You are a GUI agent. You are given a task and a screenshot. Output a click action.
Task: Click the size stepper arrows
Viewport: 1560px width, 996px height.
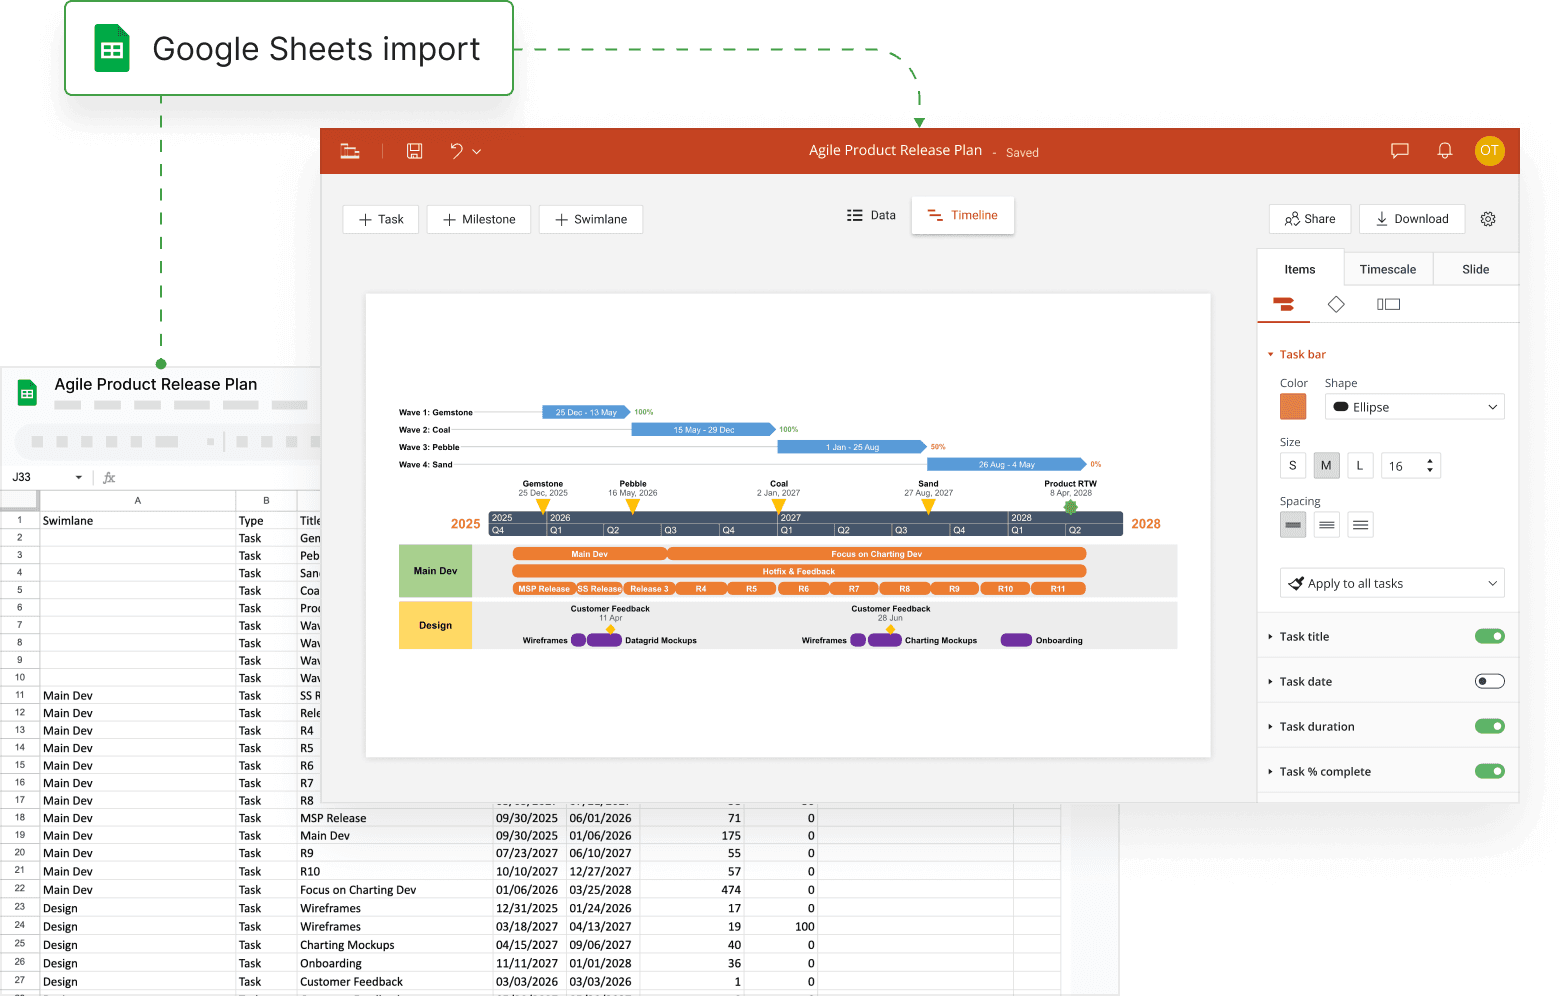(1430, 466)
